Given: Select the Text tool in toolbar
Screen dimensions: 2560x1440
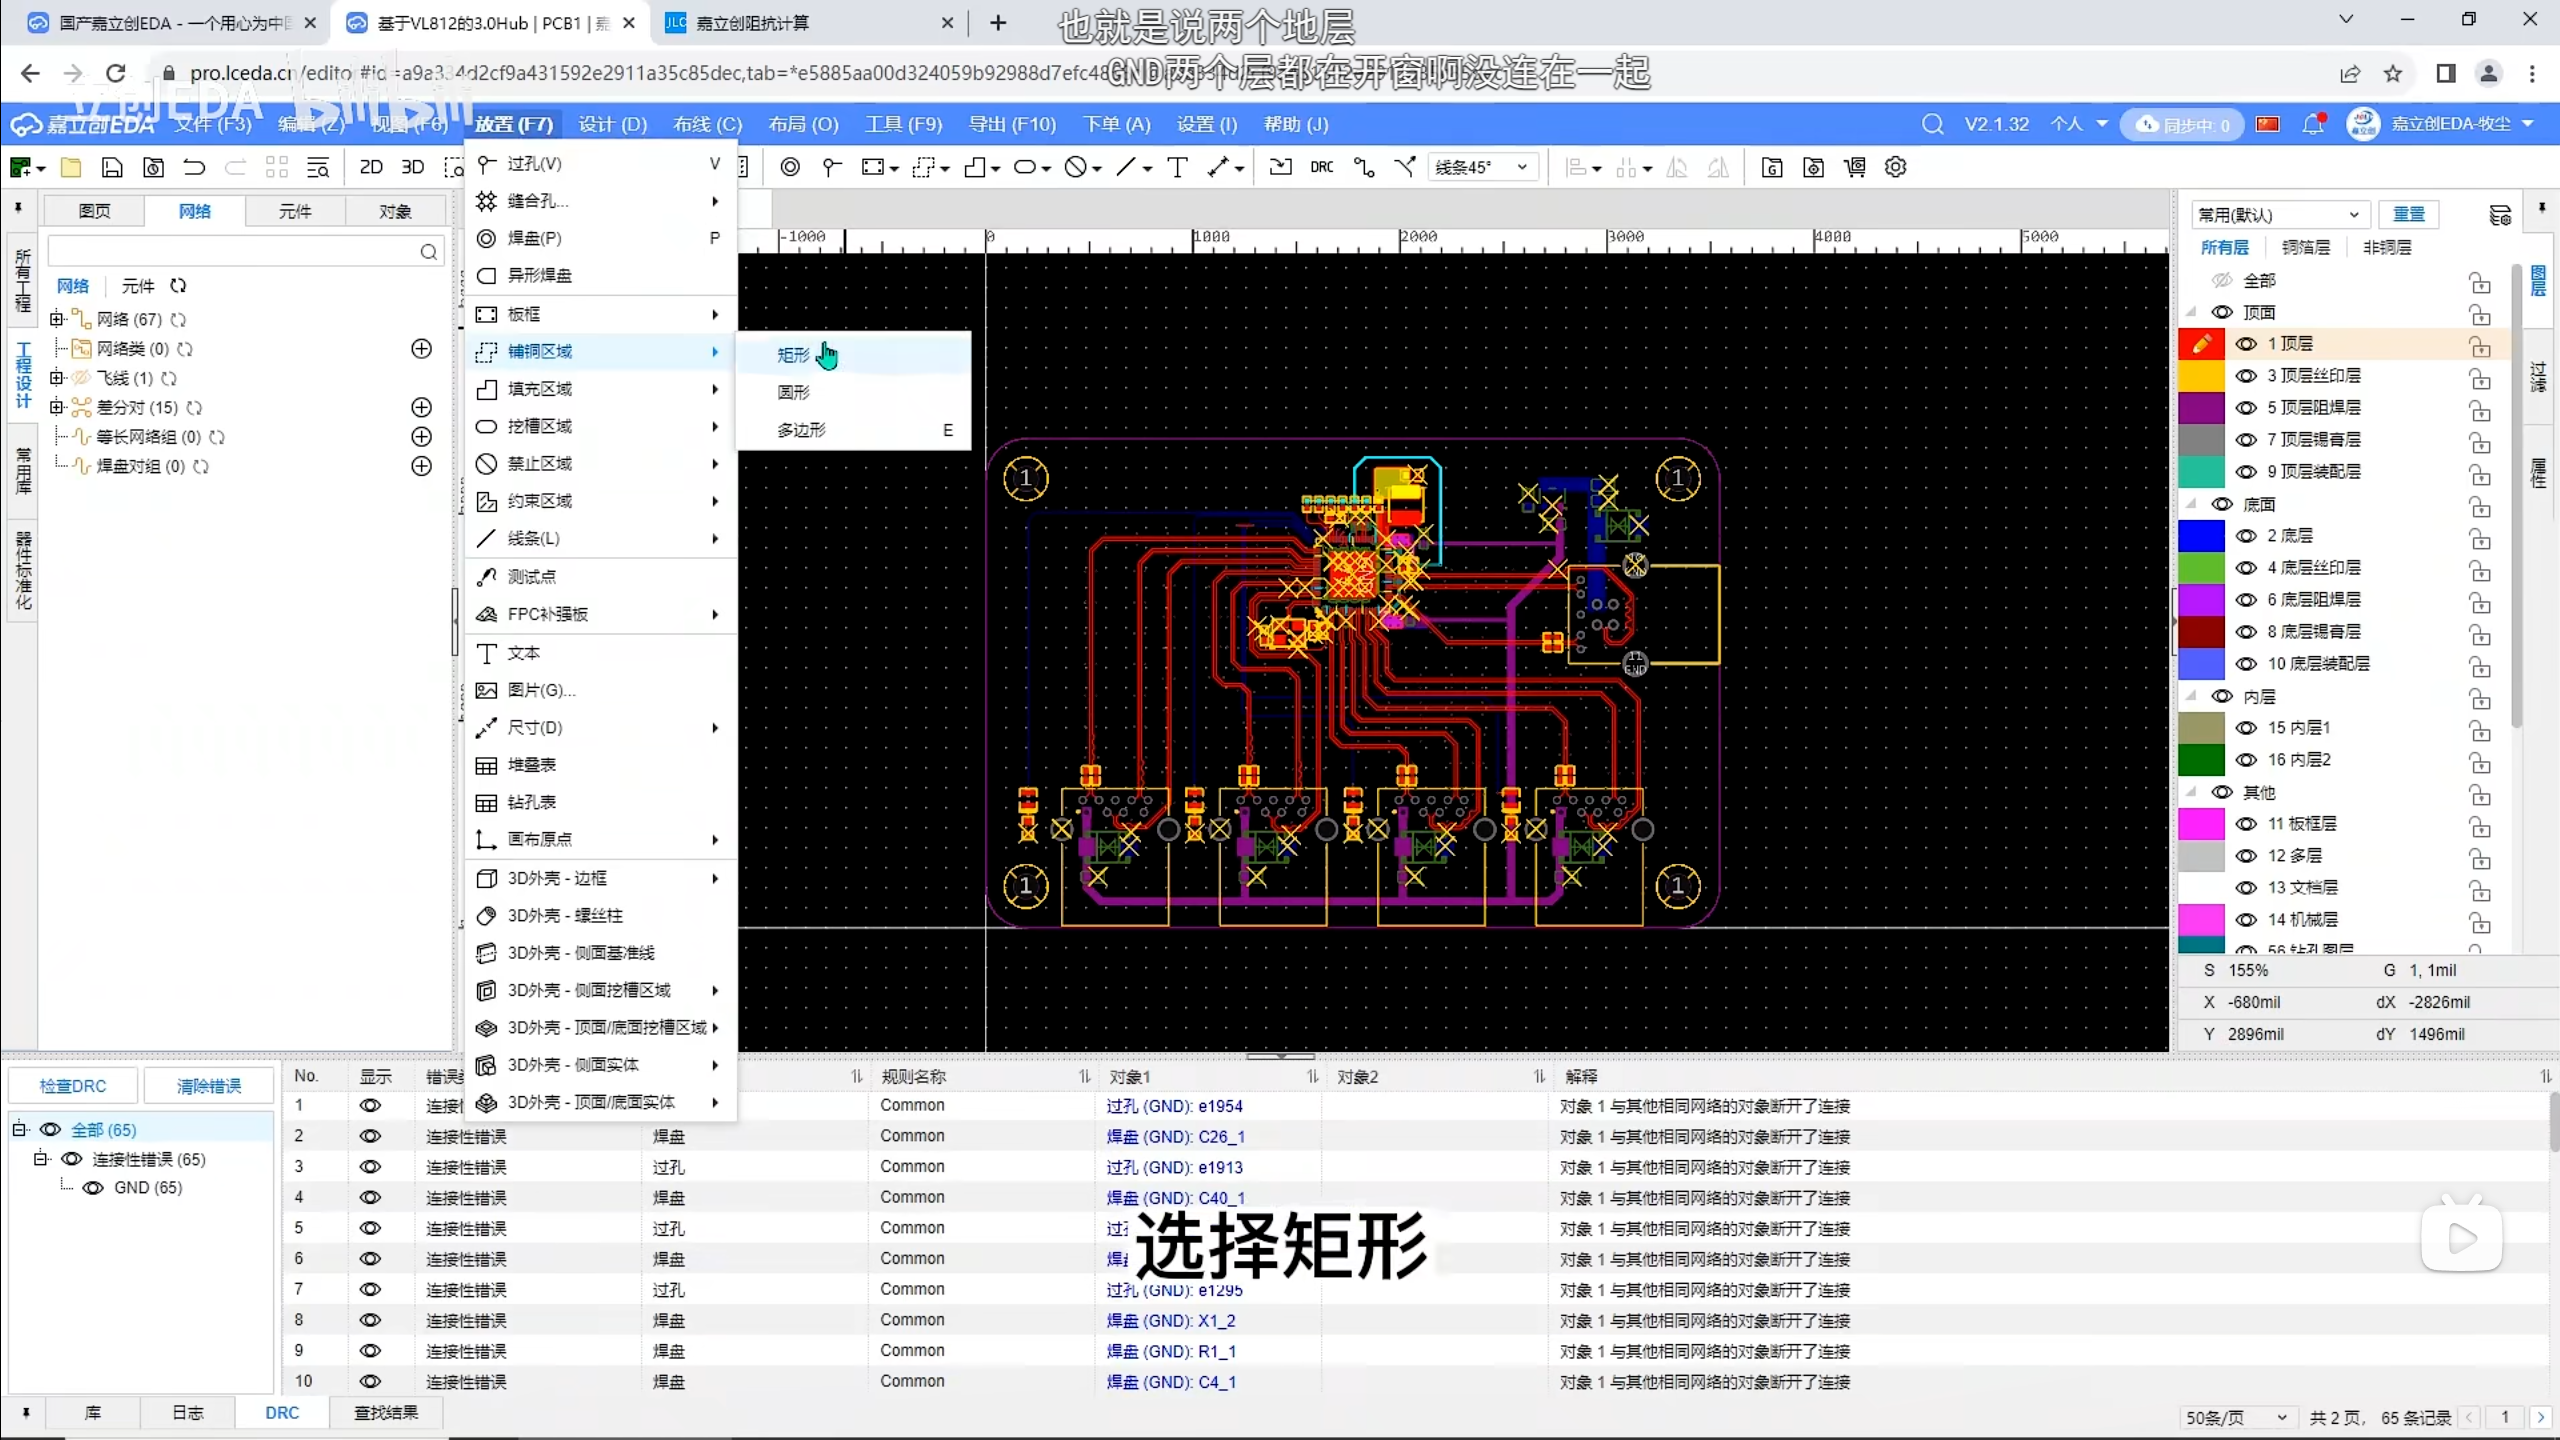Looking at the screenshot, I should pyautogui.click(x=1177, y=167).
